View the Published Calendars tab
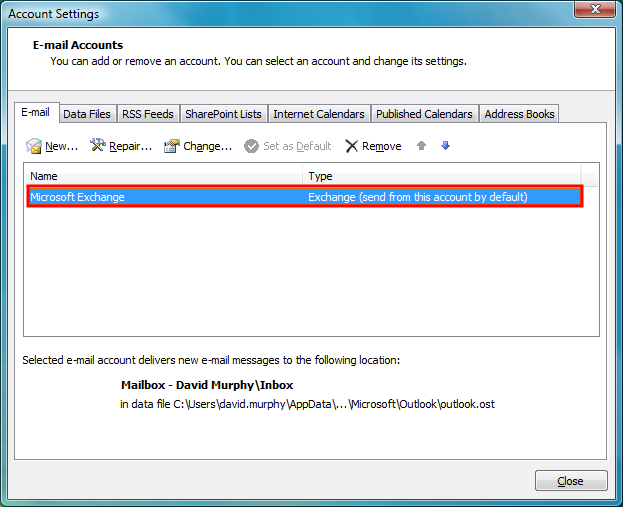Viewport: 623px width, 507px height. [424, 114]
